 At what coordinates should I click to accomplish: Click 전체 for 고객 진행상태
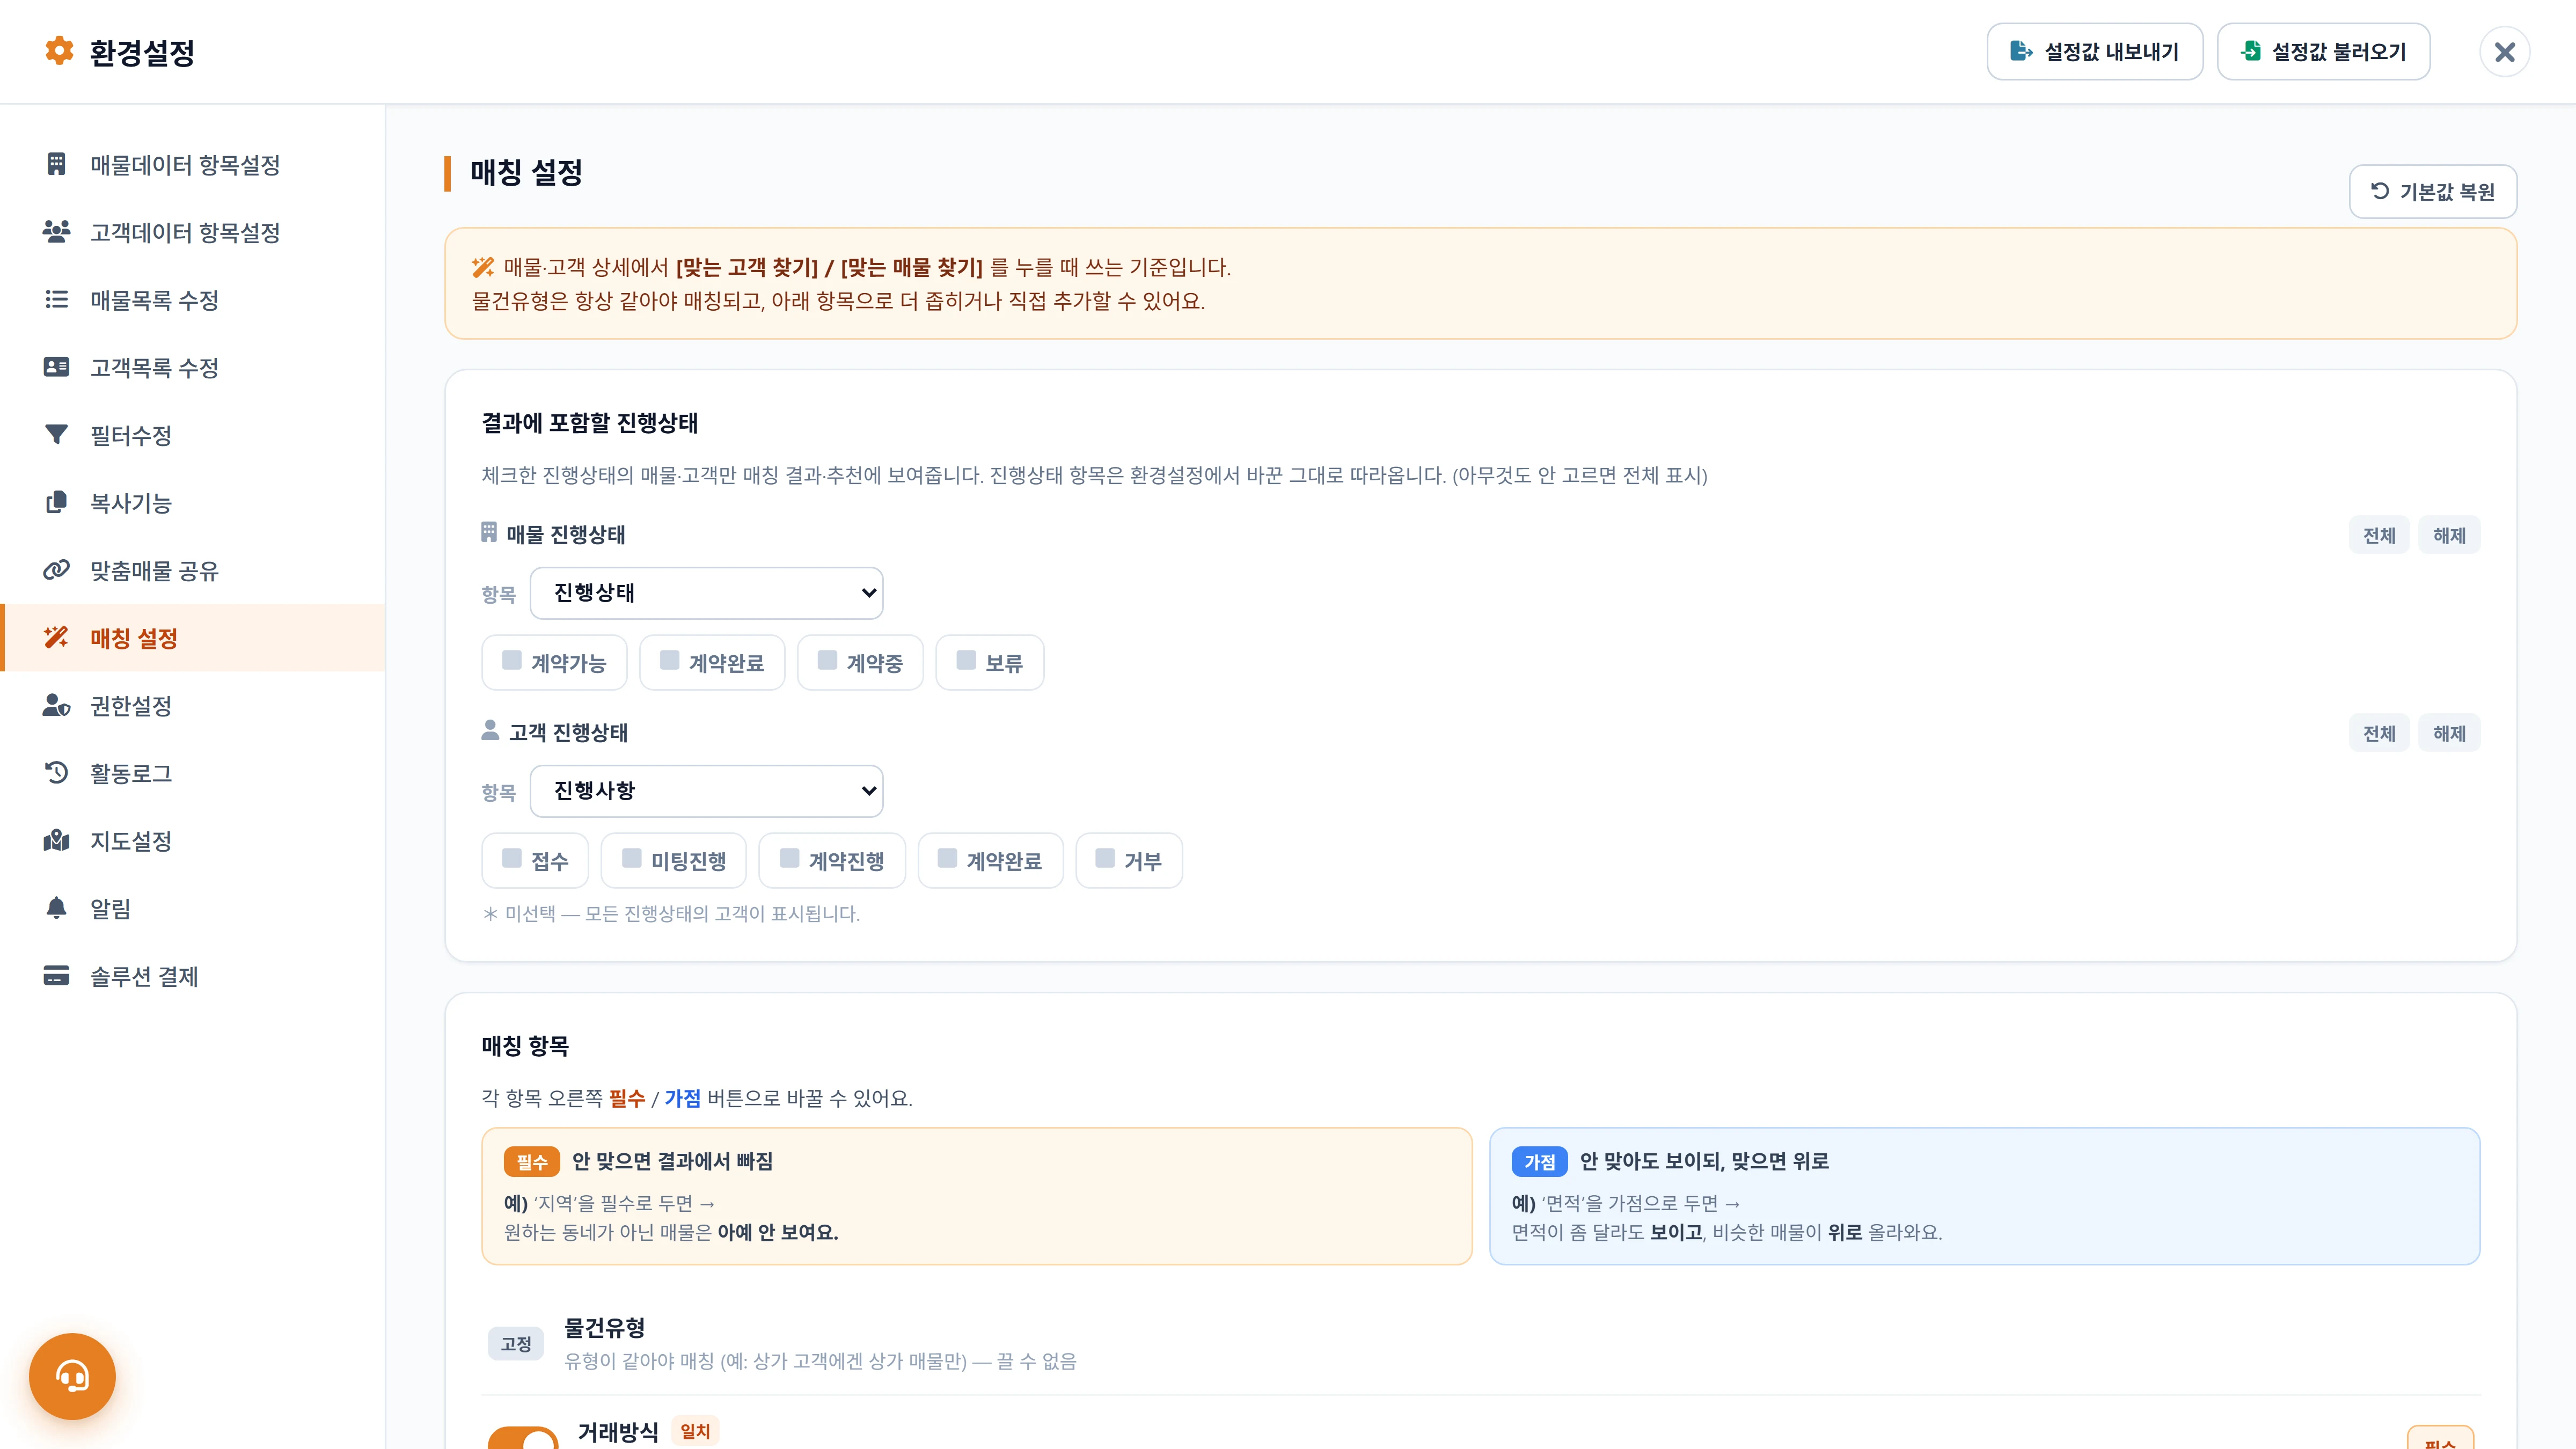[x=2379, y=733]
